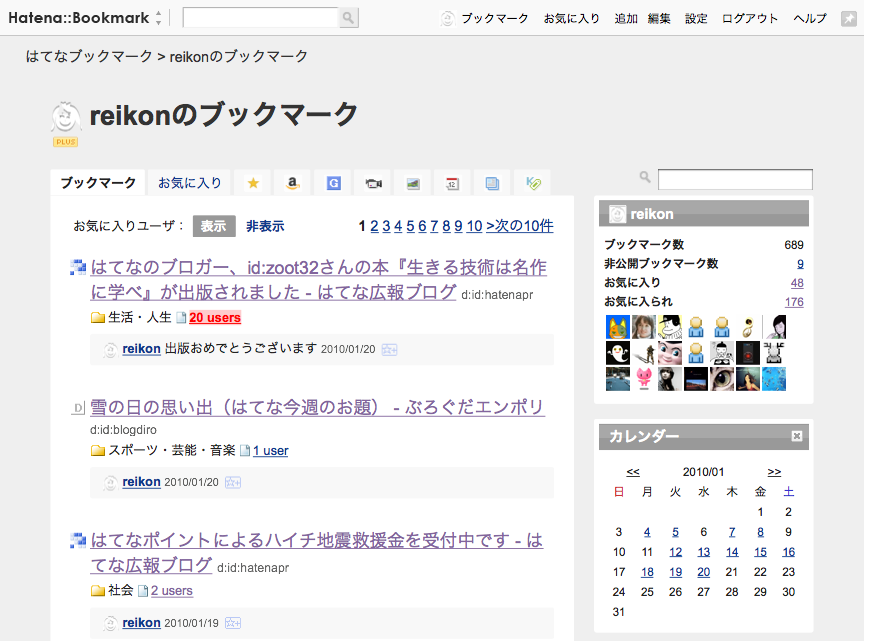Click the orange cat follower avatar thumbnail
The image size is (878, 641).
[618, 327]
